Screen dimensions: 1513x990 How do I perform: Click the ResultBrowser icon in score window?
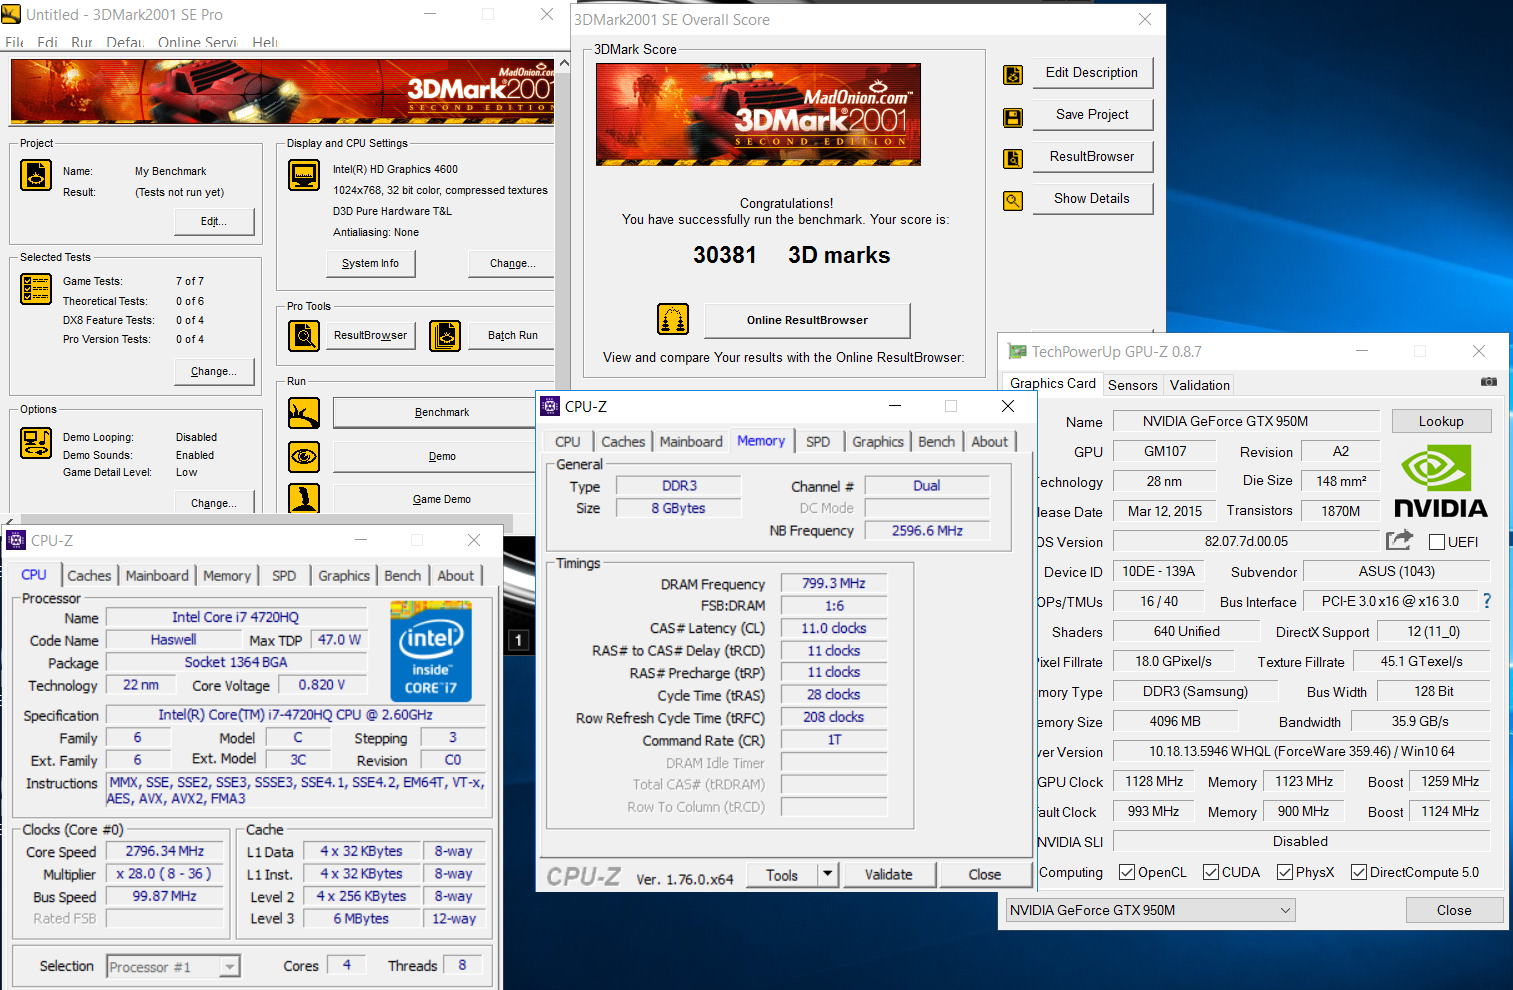(1013, 159)
